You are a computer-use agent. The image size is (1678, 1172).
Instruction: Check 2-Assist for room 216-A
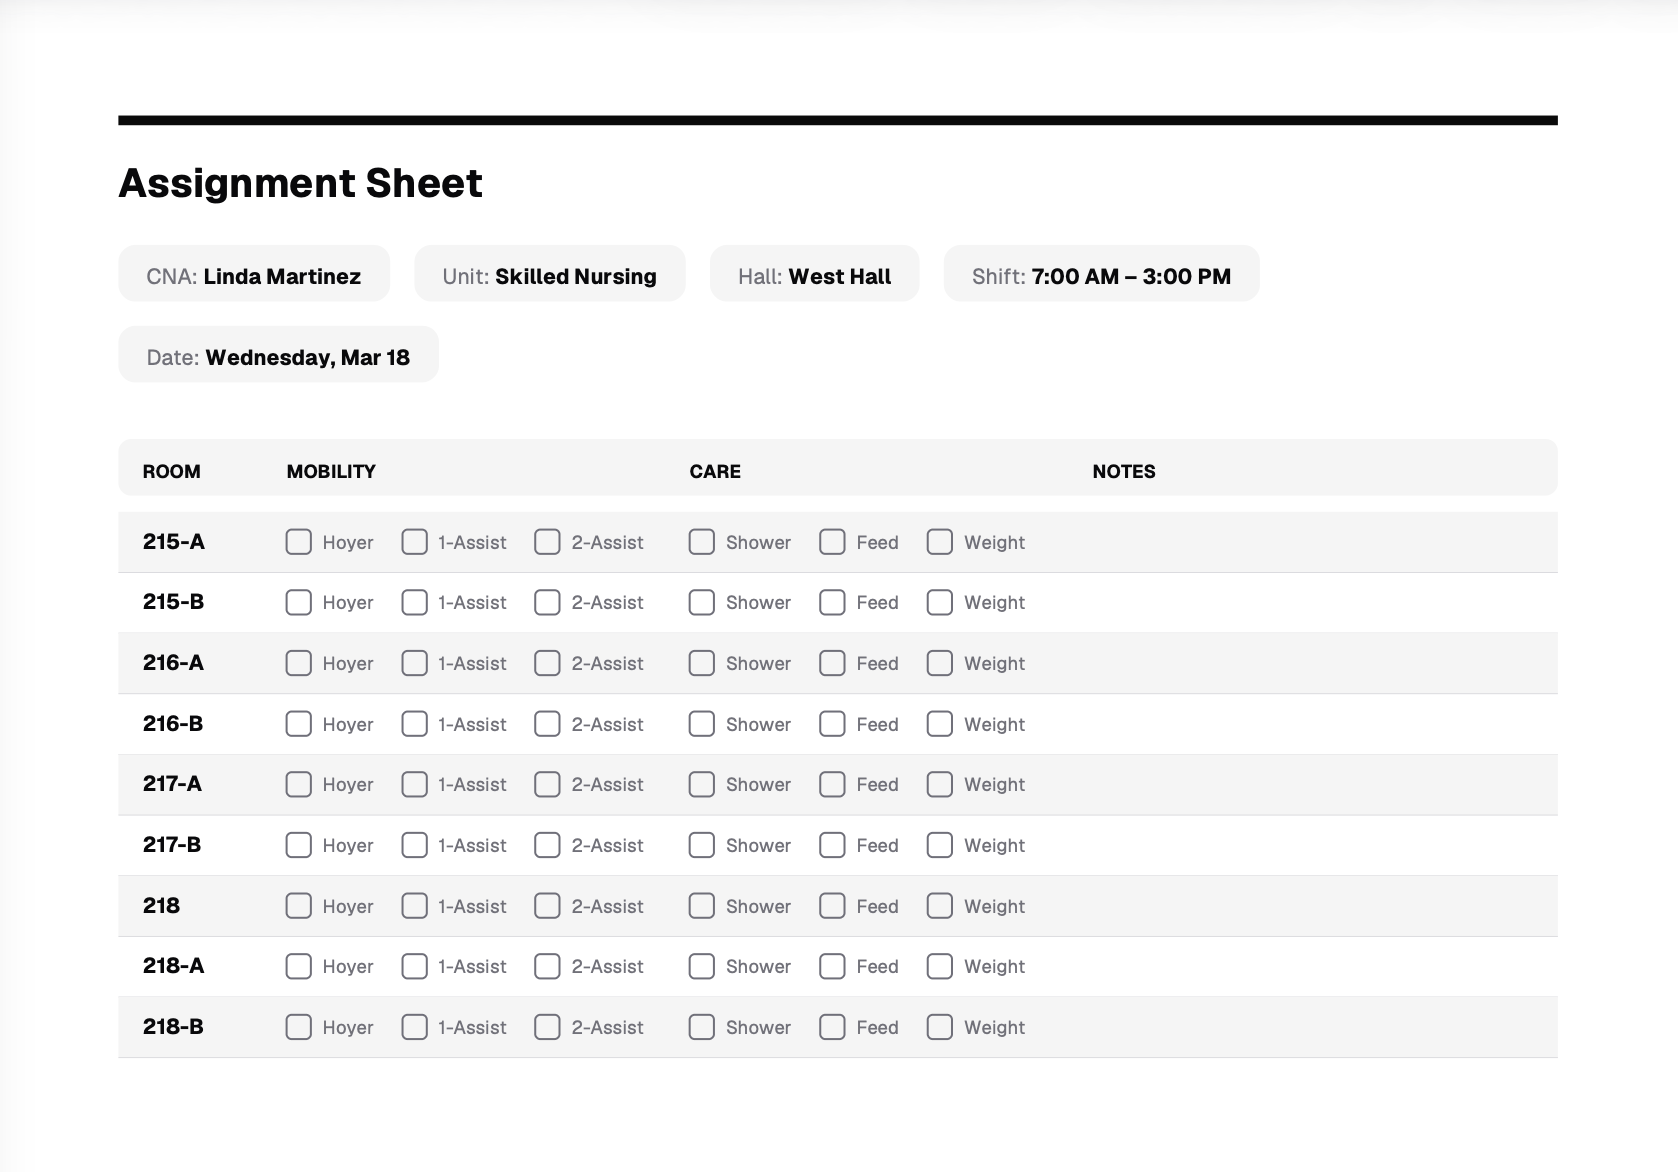tap(547, 663)
